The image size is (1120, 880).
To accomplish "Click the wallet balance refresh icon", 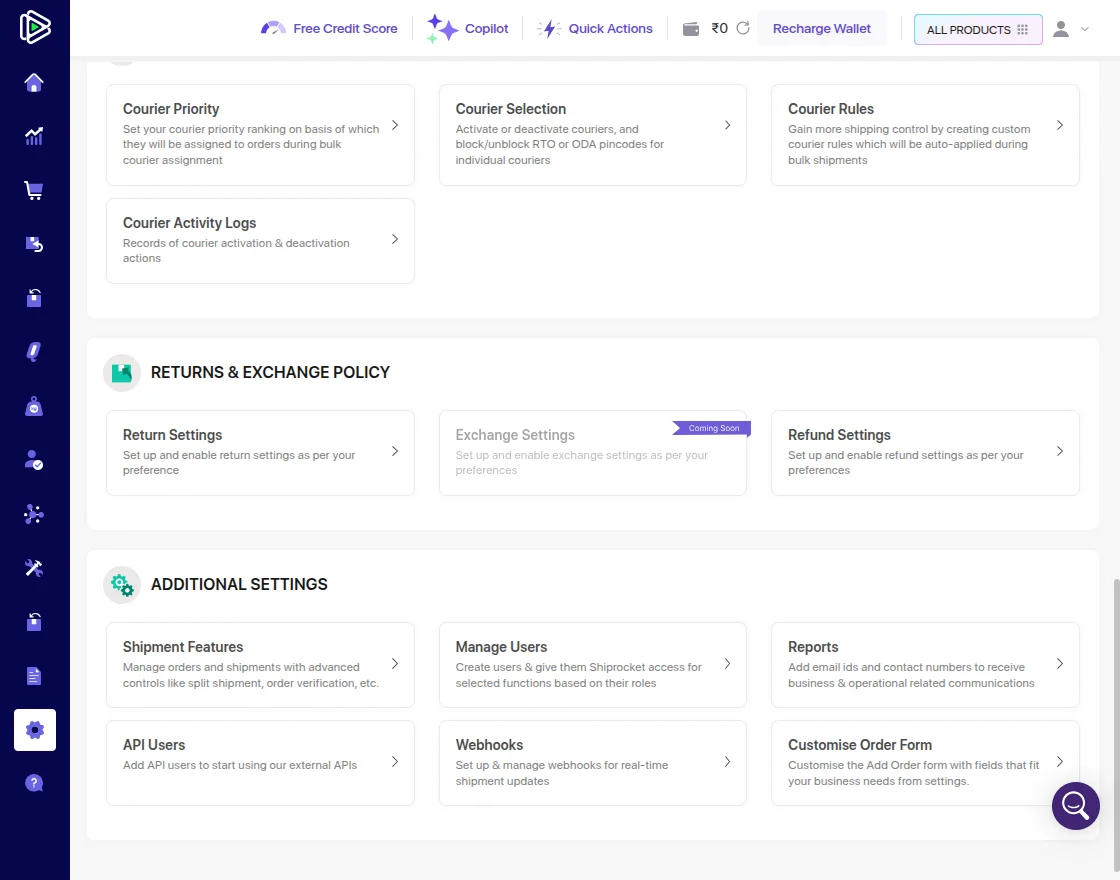I will pos(743,29).
